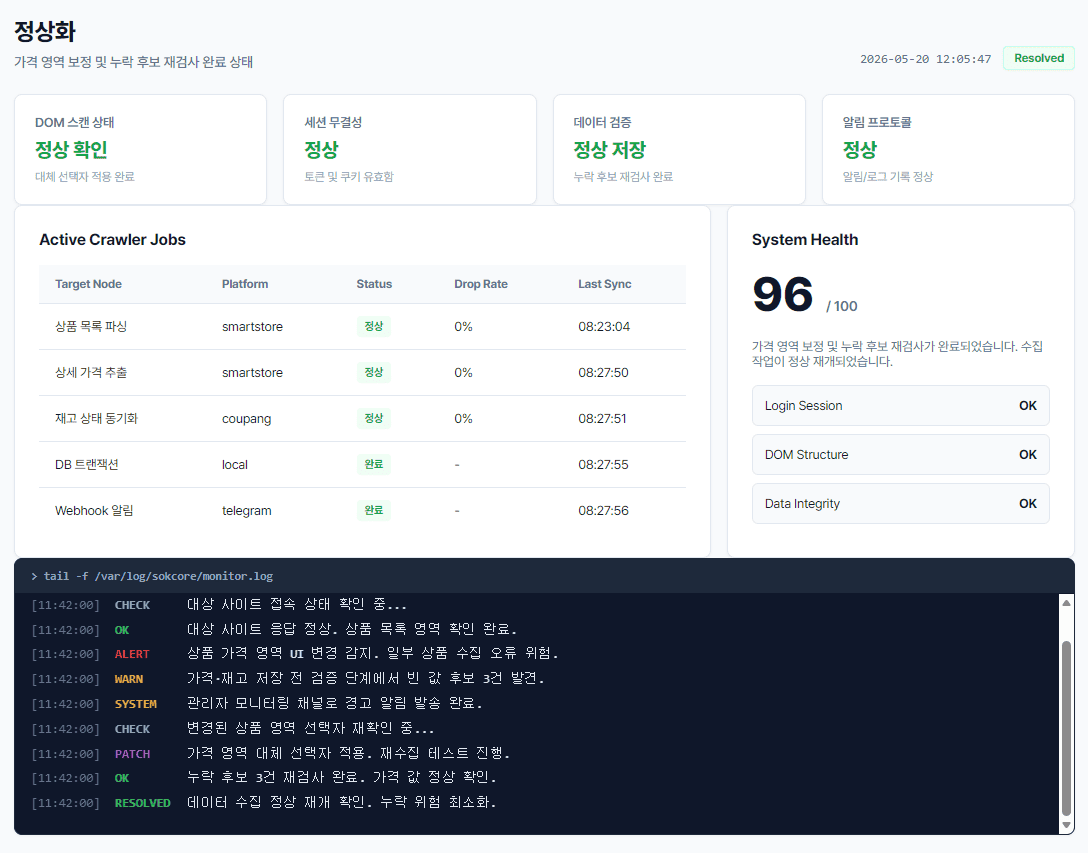Click the Target Node column header

click(88, 284)
